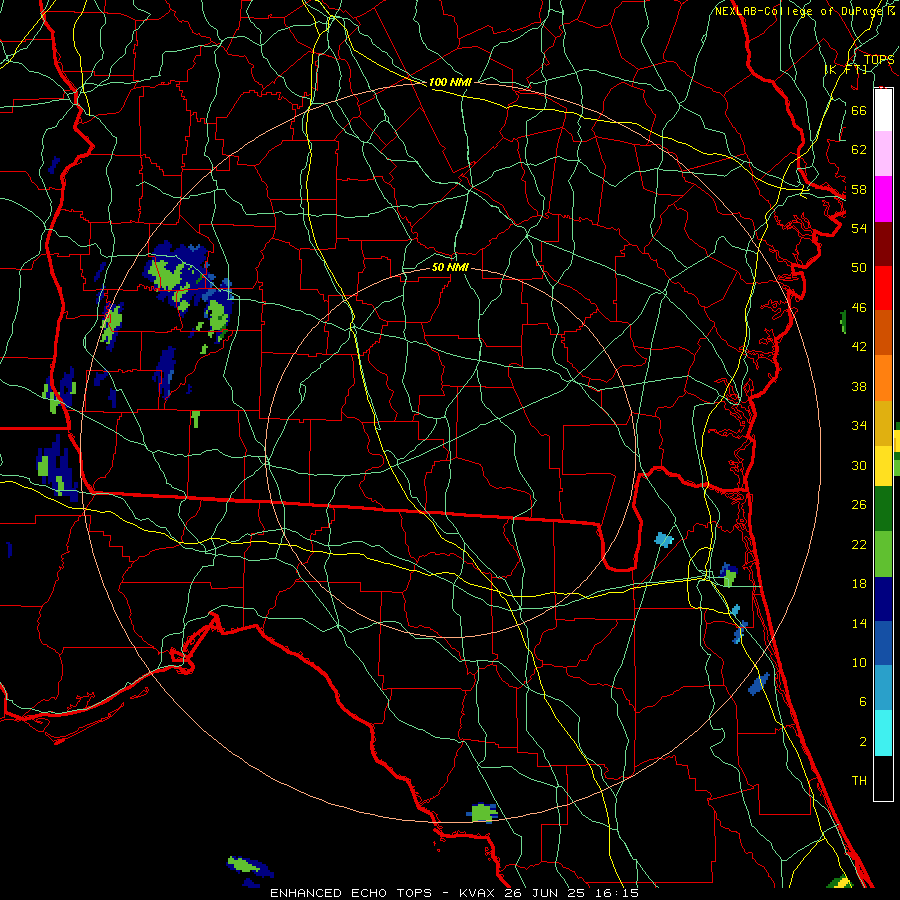The width and height of the screenshot is (900, 900).
Task: Click the green and blue echo offshore in the Gulf
Action: click(250, 871)
